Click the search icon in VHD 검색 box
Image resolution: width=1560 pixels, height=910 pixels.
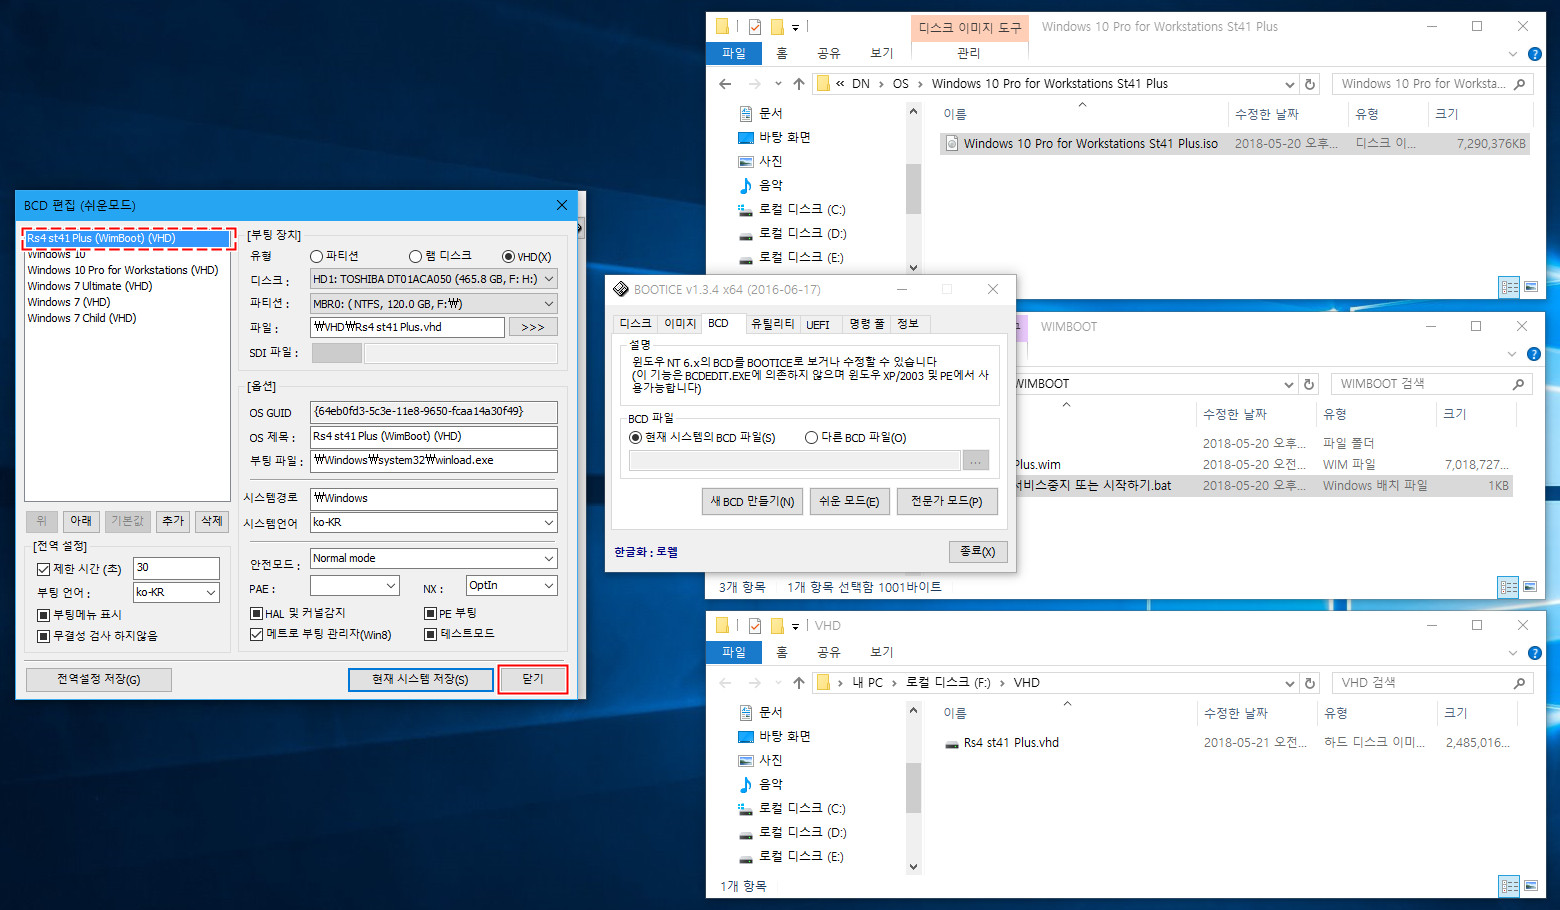(1519, 683)
